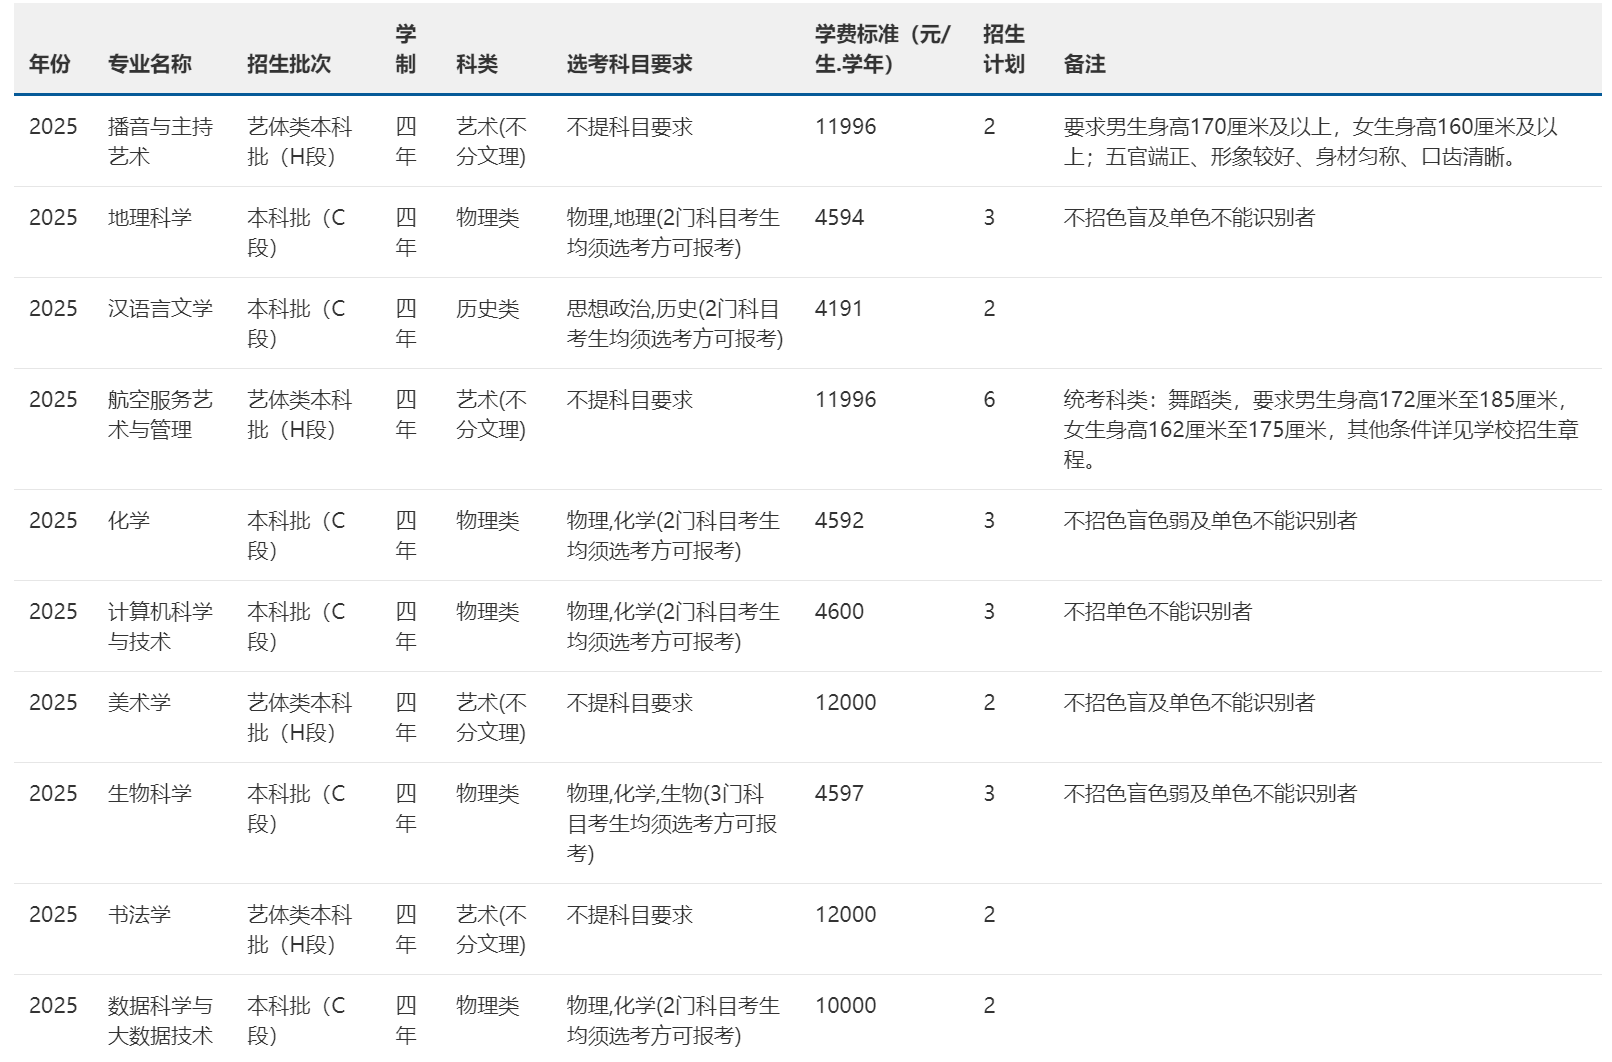This screenshot has height=1062, width=1612.
Task: Select the 生物科学 major cell
Action: [150, 794]
